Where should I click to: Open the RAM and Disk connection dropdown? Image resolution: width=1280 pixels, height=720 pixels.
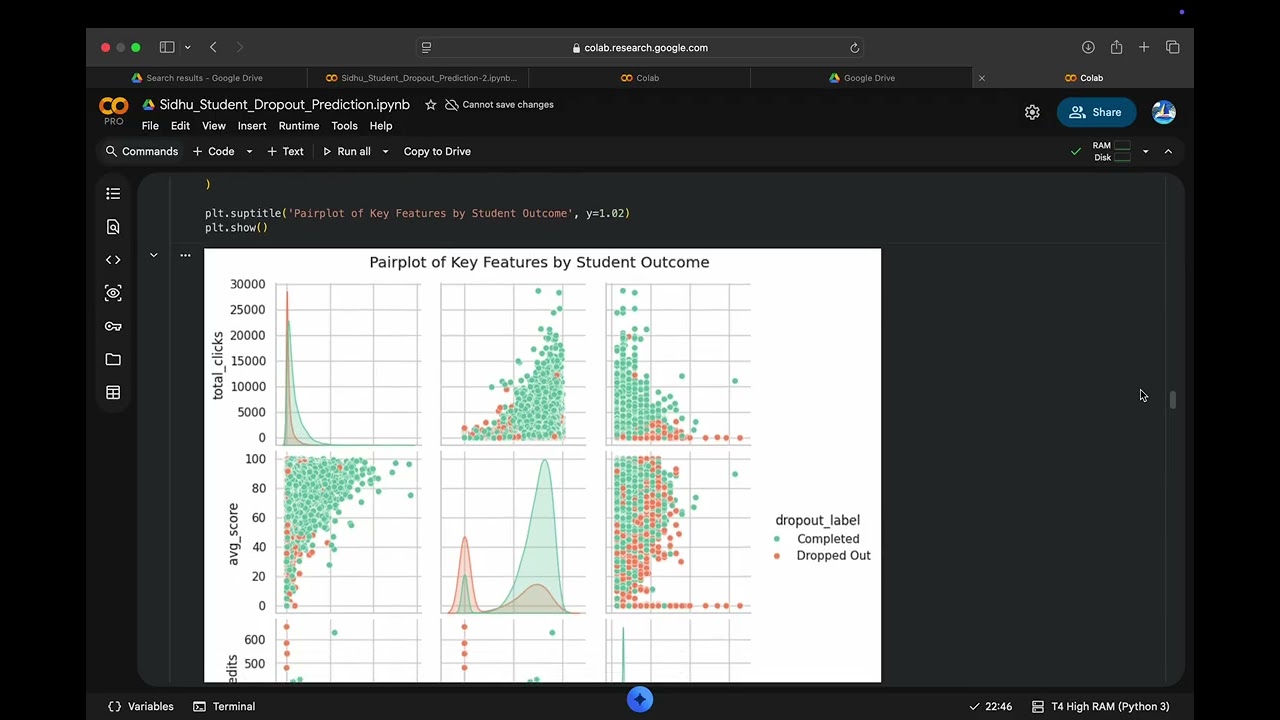point(1145,152)
